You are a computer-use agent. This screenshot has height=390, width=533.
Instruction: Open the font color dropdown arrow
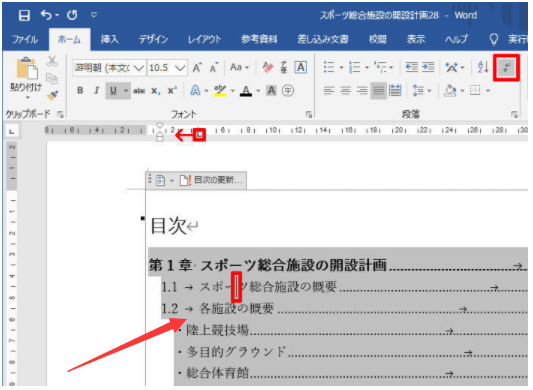(x=258, y=91)
